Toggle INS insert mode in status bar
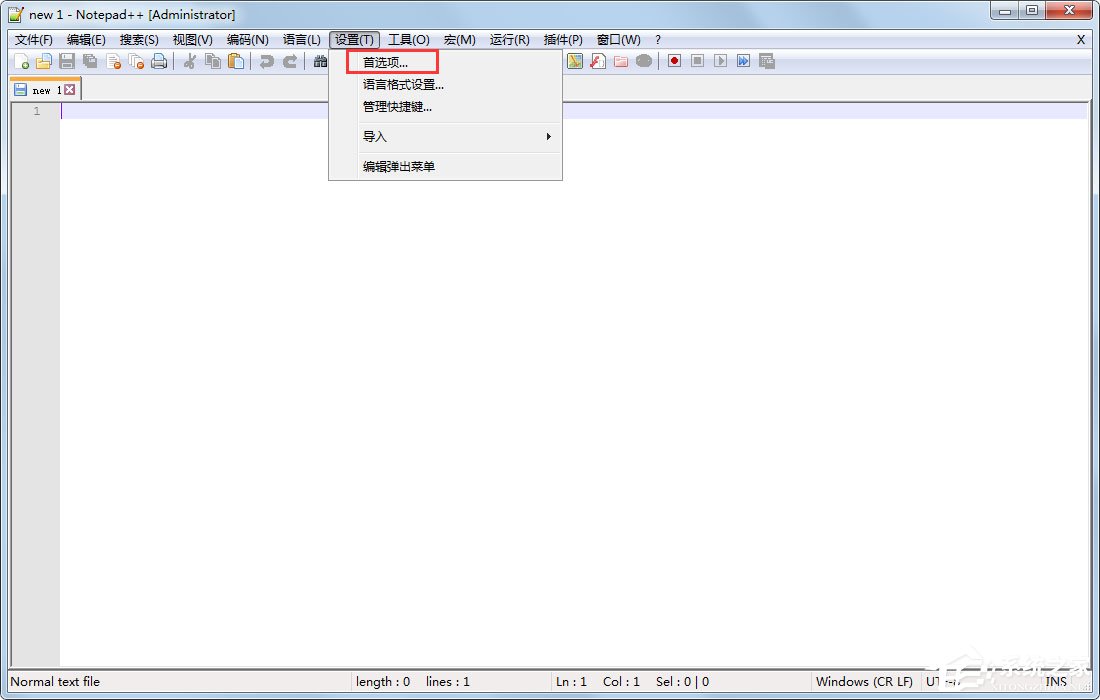The image size is (1100, 700). 1057,681
